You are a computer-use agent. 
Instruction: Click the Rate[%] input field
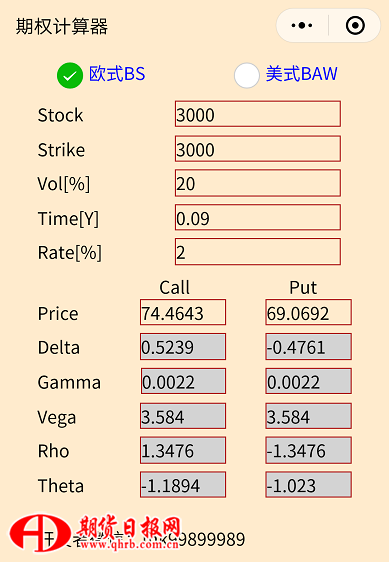coord(258,252)
